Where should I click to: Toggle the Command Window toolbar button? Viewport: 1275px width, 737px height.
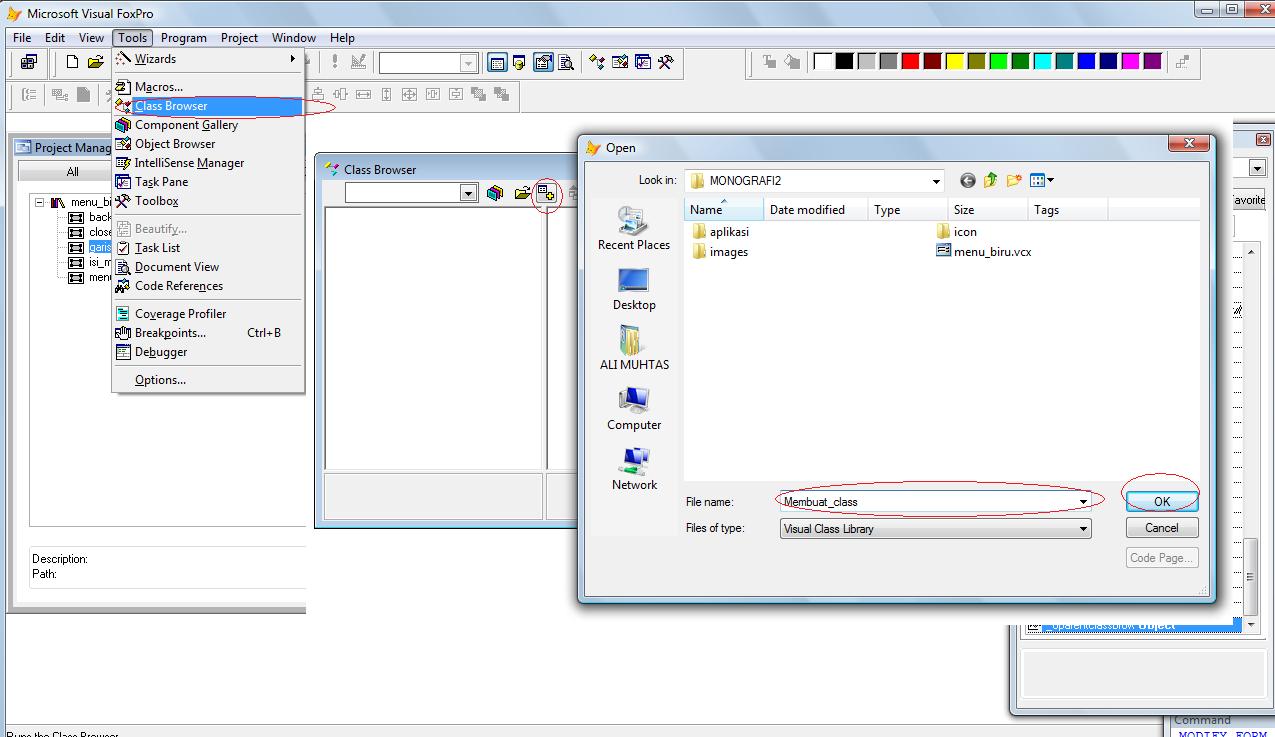(497, 62)
